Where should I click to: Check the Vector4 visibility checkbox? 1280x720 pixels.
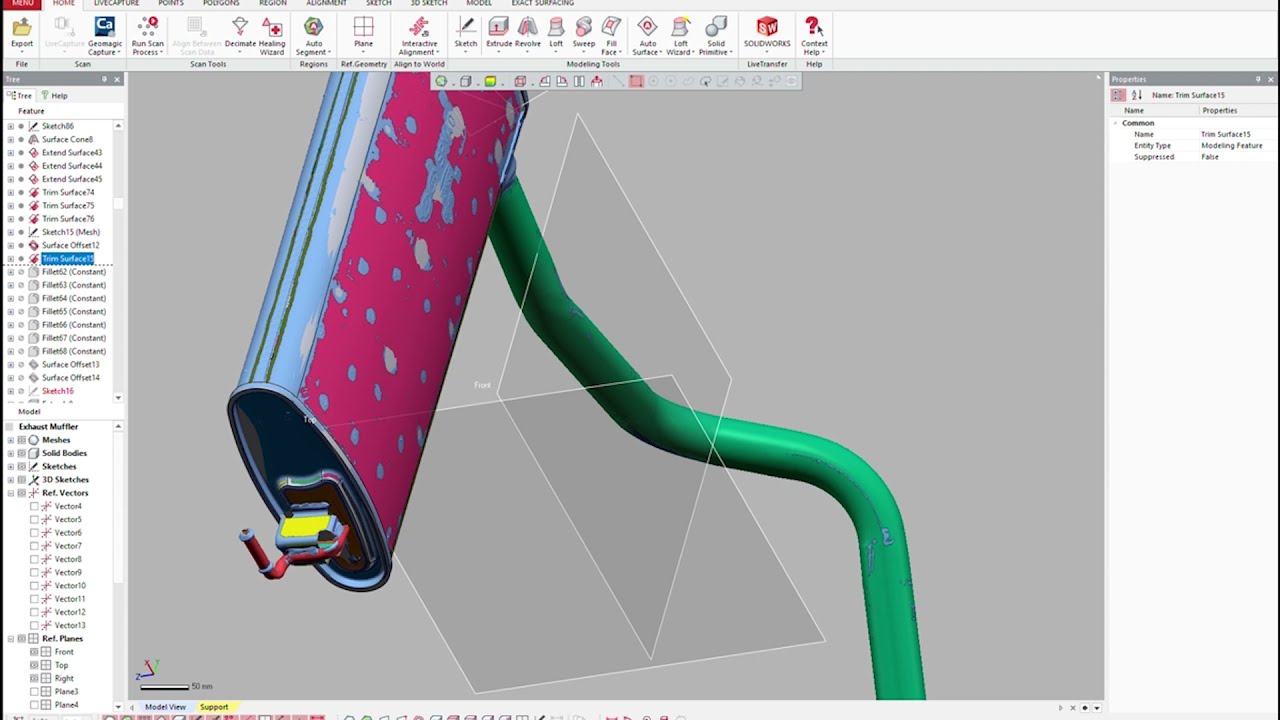[x=34, y=506]
